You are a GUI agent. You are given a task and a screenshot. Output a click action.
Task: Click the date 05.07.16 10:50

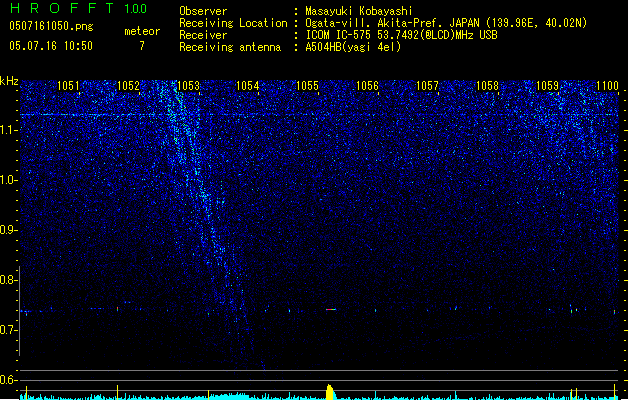point(51,46)
